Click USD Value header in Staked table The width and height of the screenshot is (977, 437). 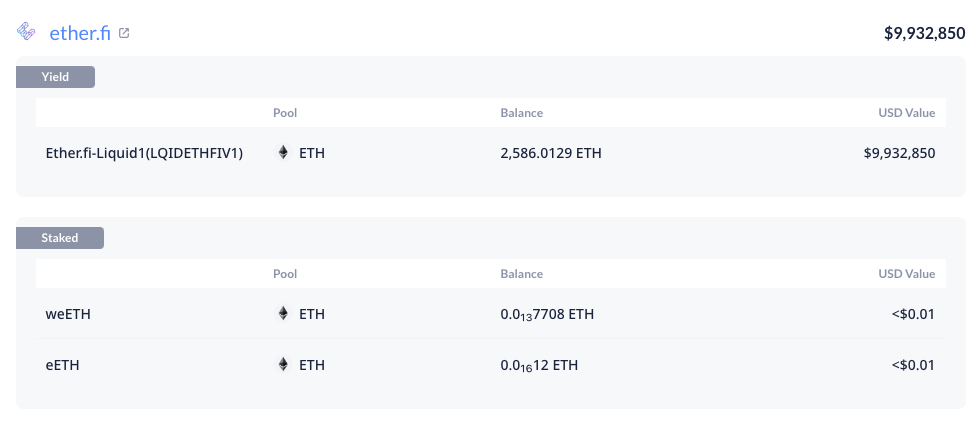[907, 274]
